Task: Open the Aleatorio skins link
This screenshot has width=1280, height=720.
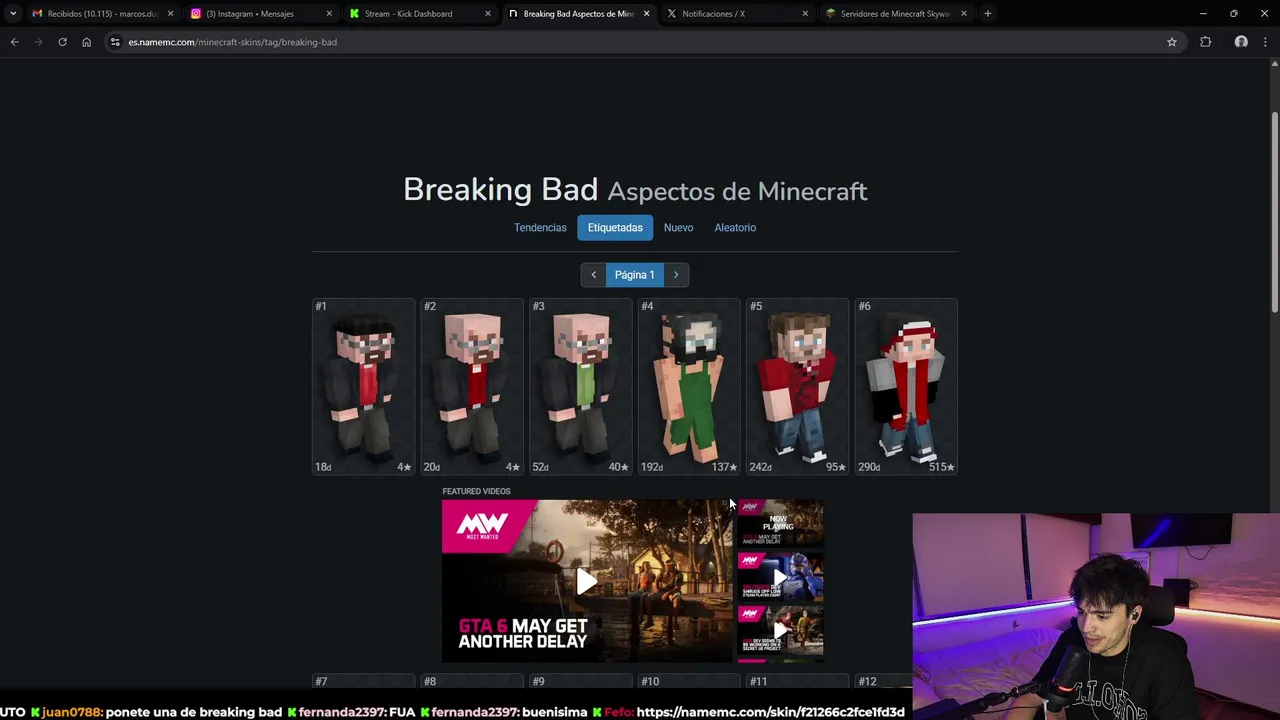Action: point(735,228)
